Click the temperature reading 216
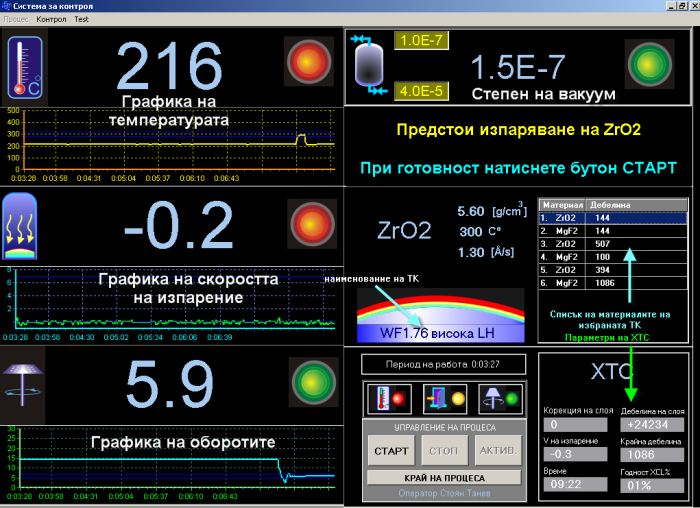 point(169,66)
